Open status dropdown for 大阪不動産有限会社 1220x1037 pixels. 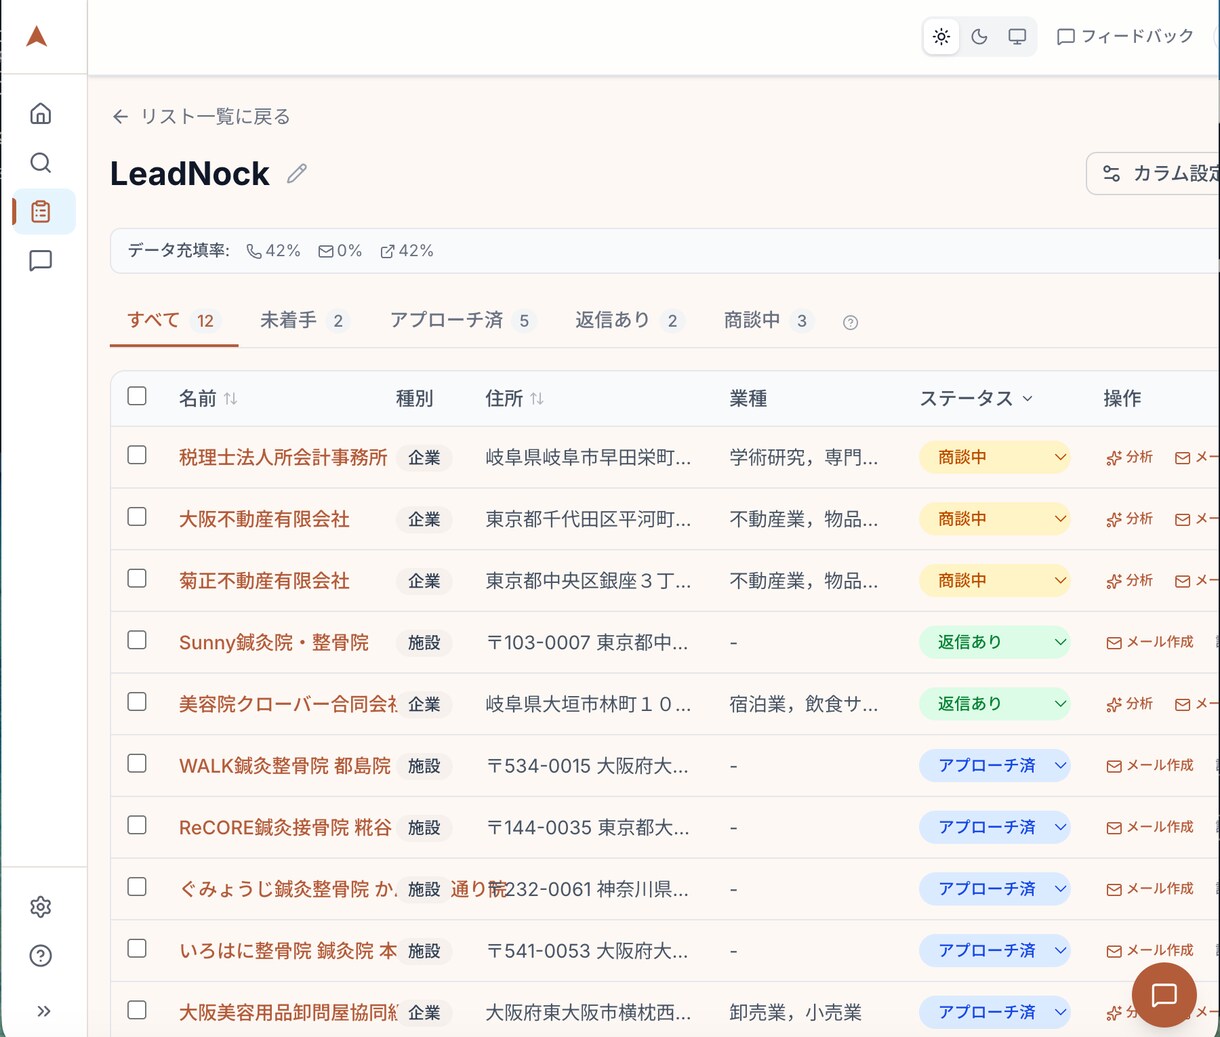995,519
